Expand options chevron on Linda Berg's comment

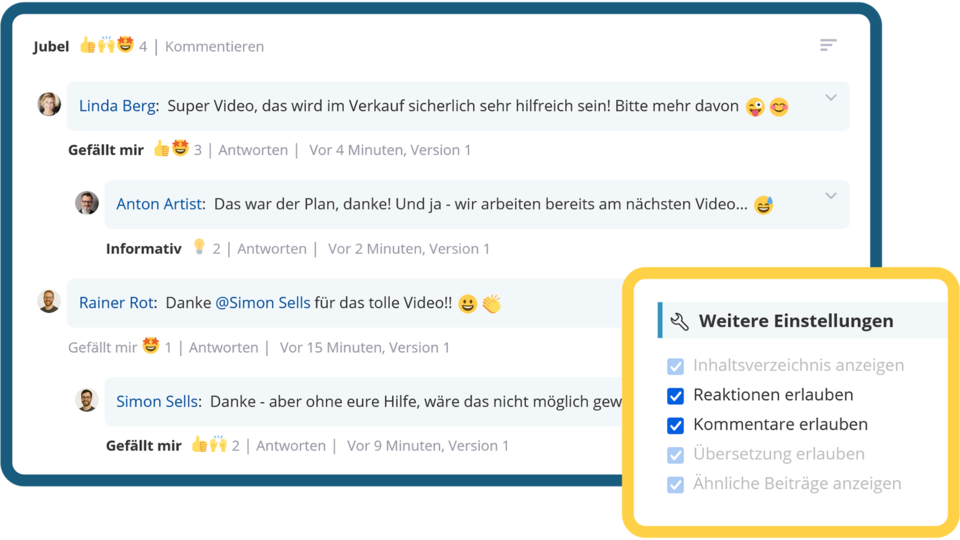(x=830, y=97)
